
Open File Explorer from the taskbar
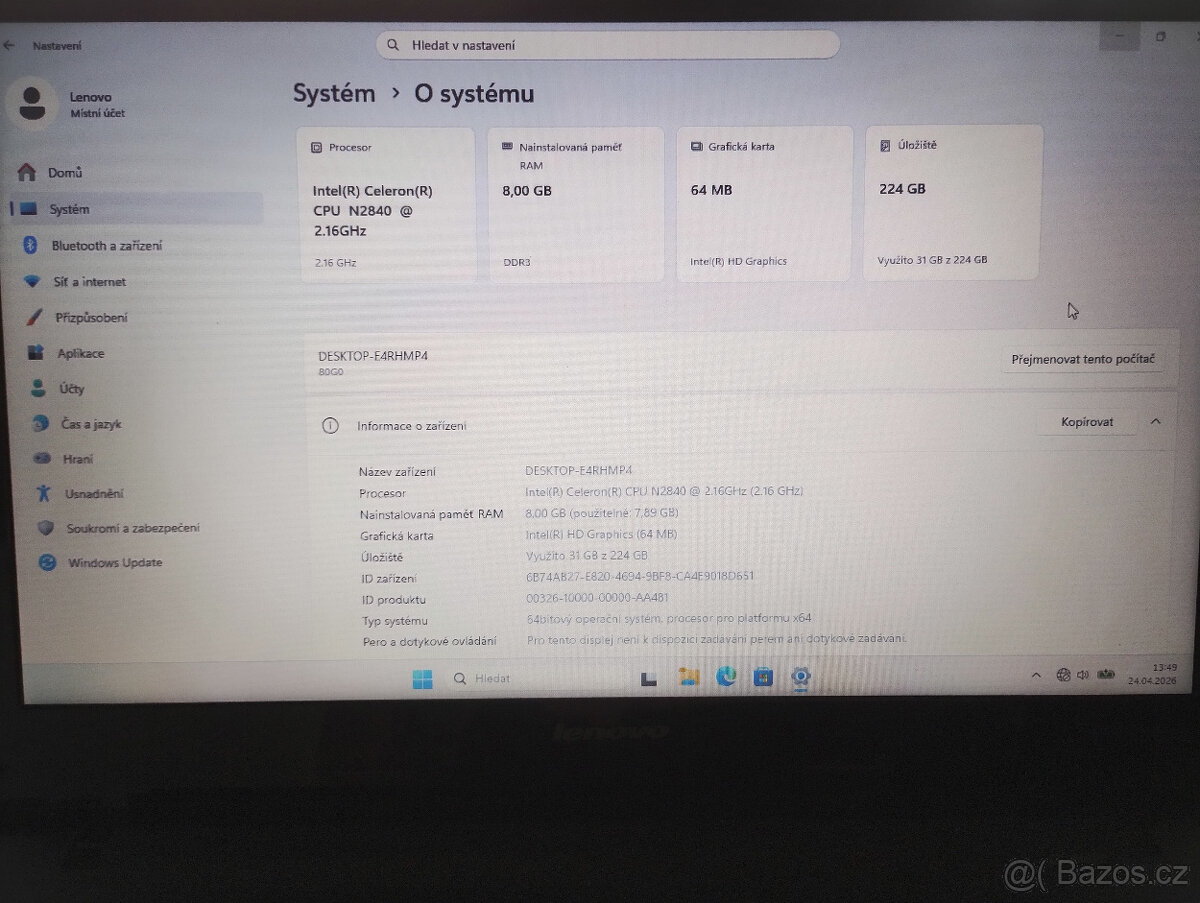click(688, 678)
